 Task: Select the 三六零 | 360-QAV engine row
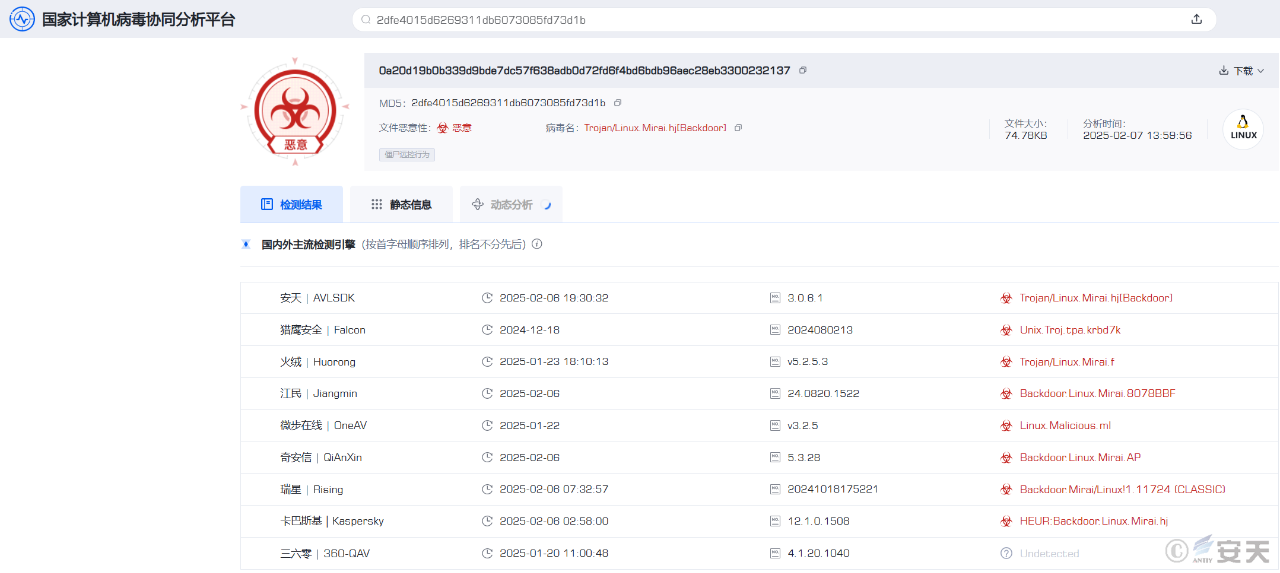pyautogui.click(x=760, y=553)
